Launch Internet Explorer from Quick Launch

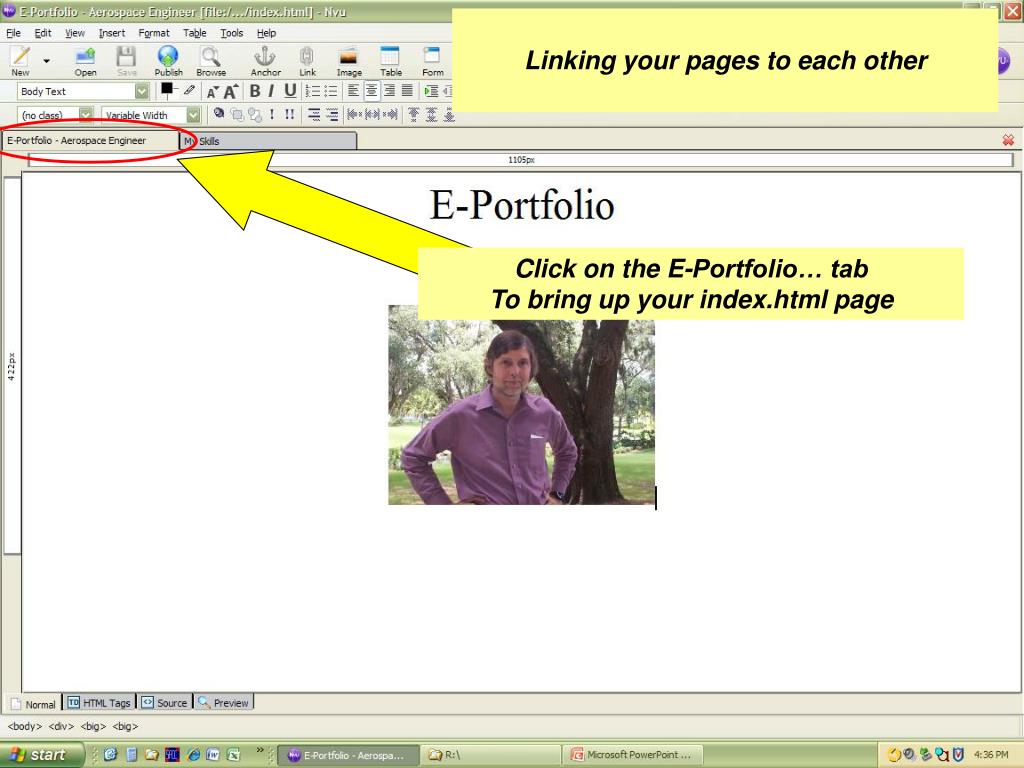(193, 755)
